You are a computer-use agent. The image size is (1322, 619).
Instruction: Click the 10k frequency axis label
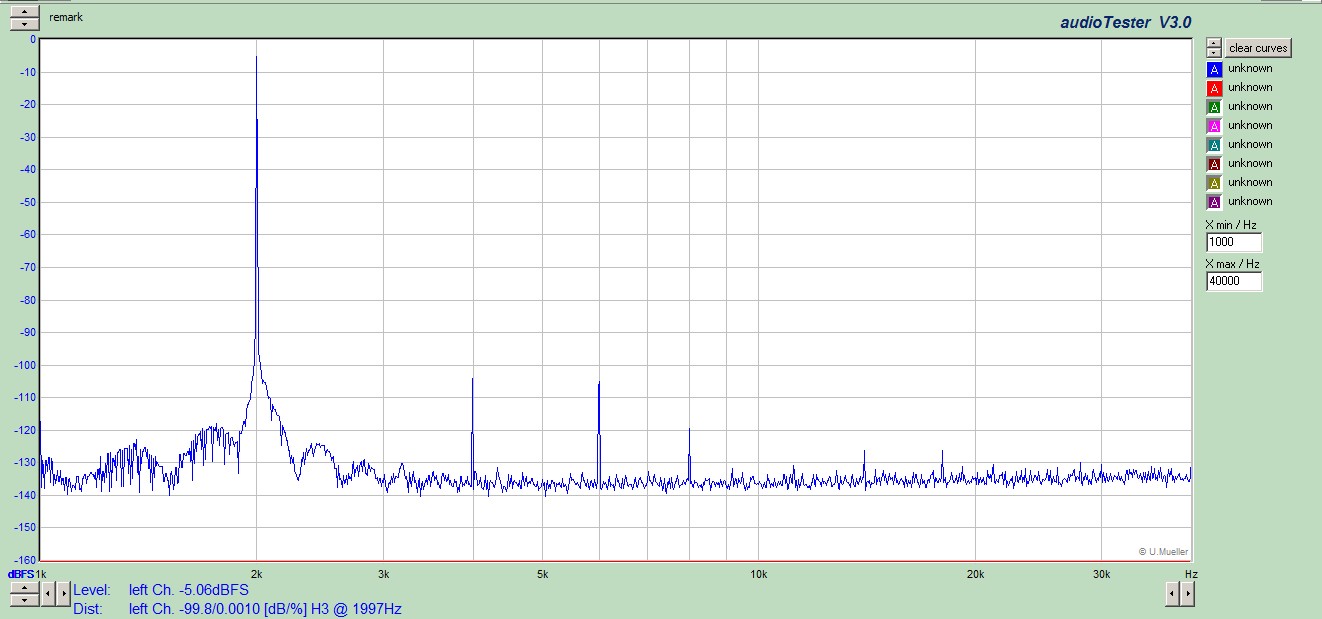(x=758, y=574)
